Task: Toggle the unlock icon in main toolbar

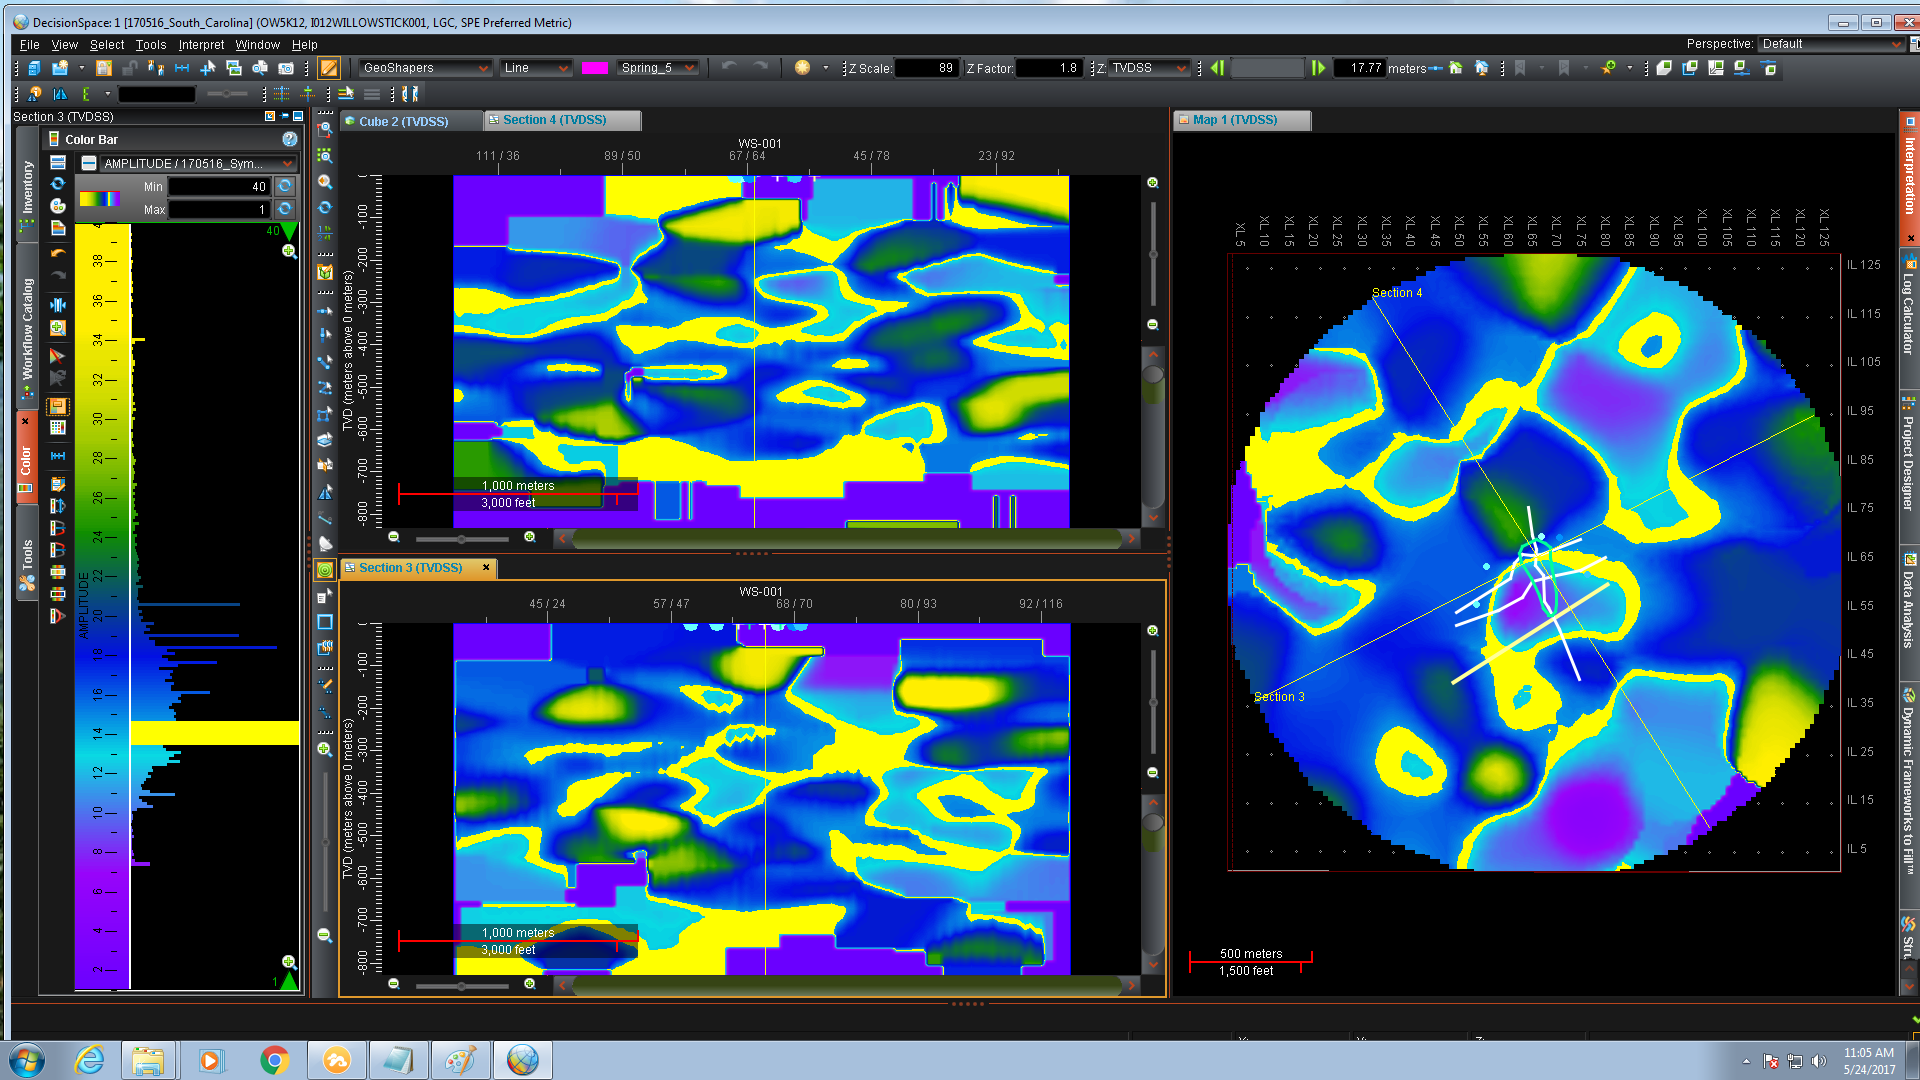Action: pos(129,68)
